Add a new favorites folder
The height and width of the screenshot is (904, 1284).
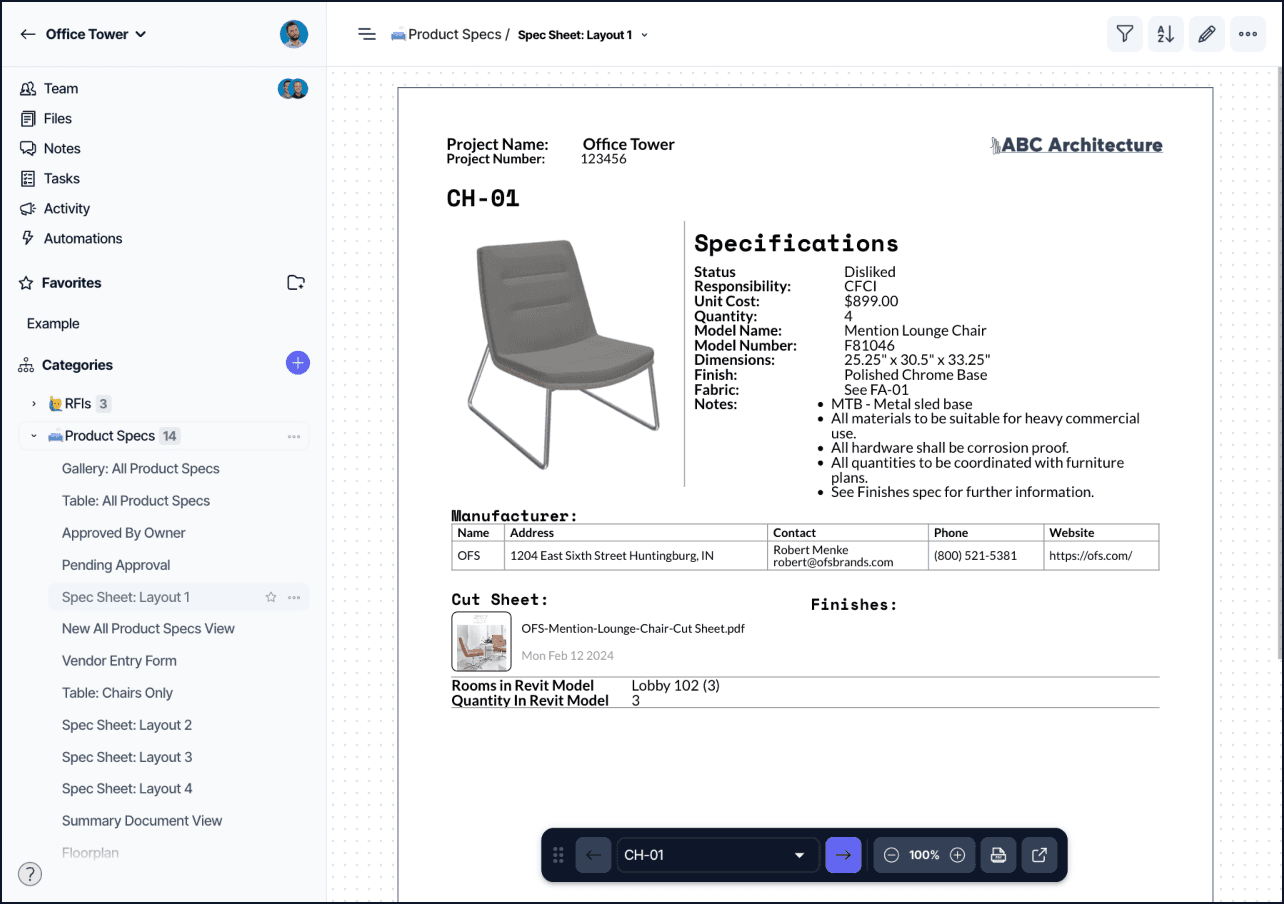coord(296,283)
